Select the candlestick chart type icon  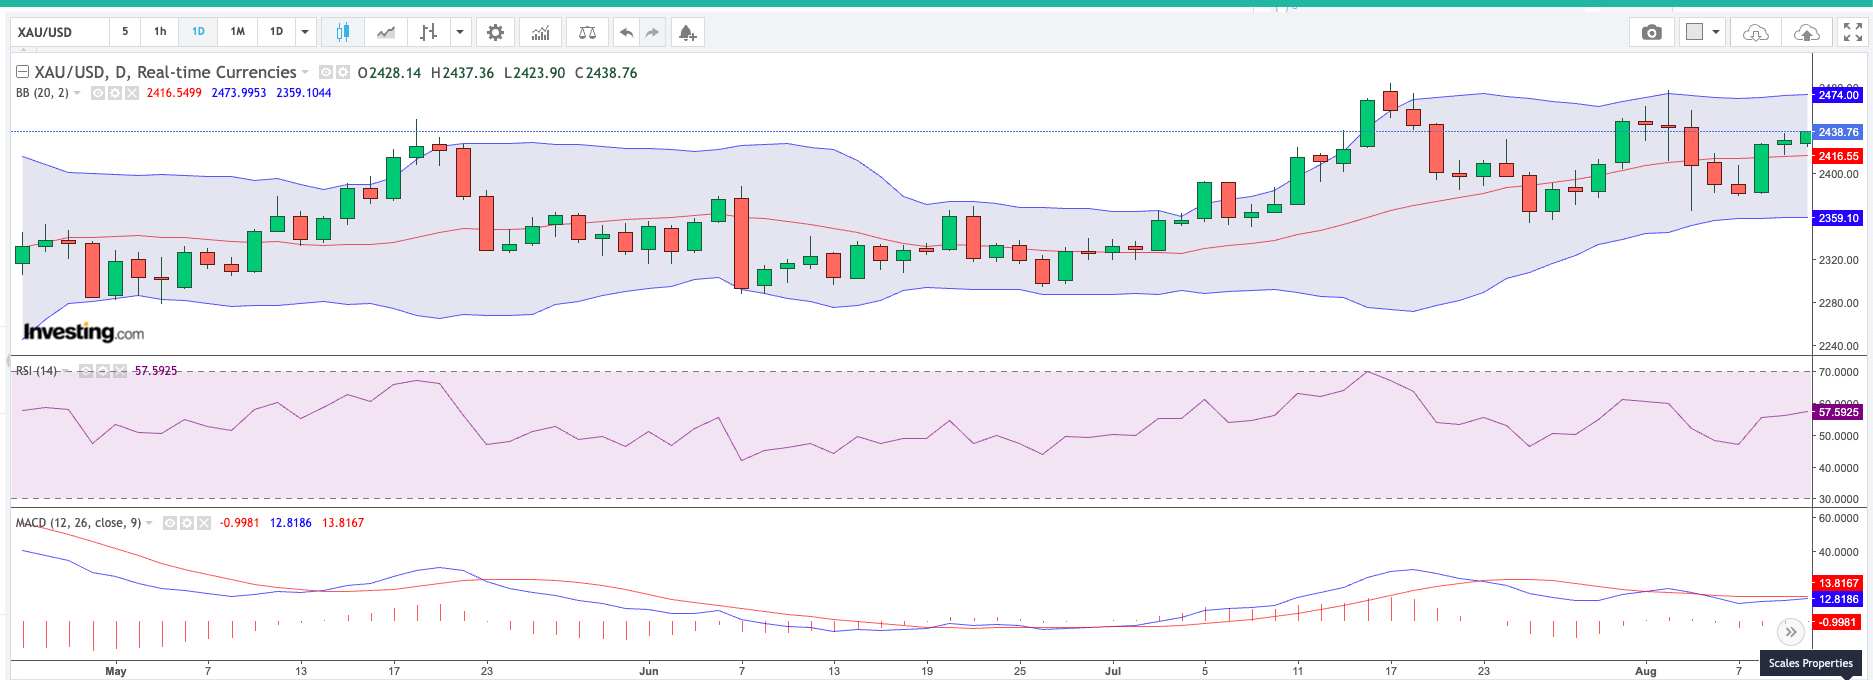coord(342,32)
